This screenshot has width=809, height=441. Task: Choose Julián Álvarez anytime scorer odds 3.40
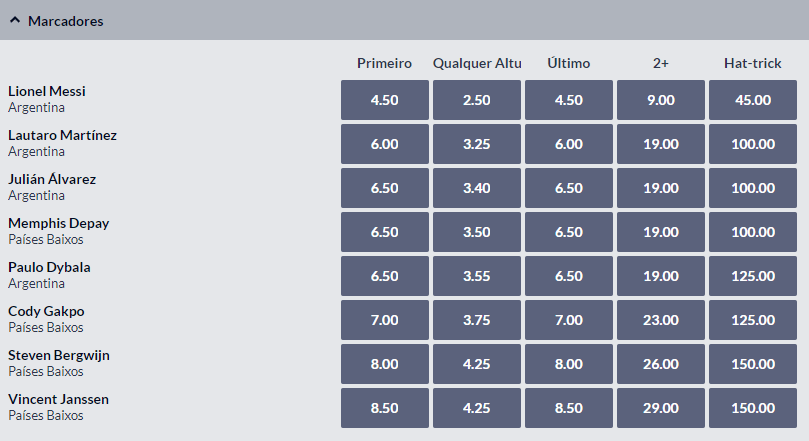[x=477, y=188]
